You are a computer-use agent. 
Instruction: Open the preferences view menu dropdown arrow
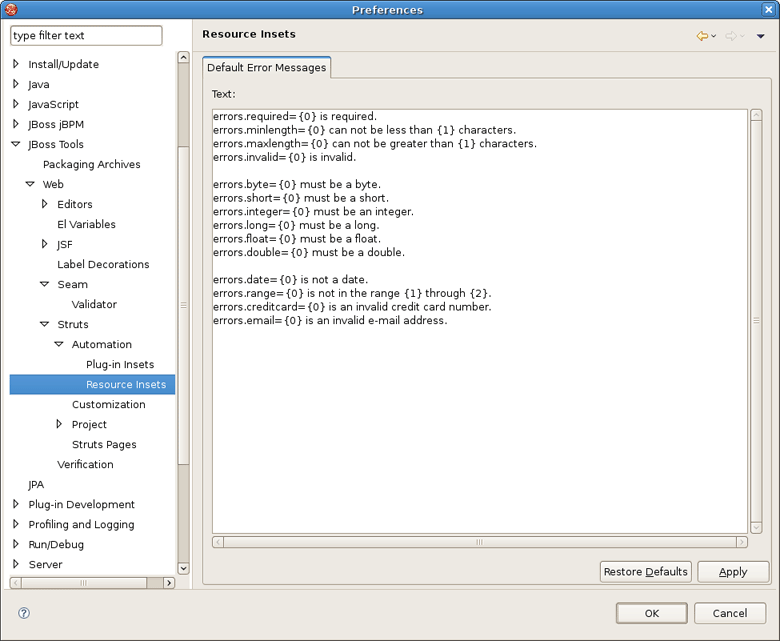click(760, 37)
